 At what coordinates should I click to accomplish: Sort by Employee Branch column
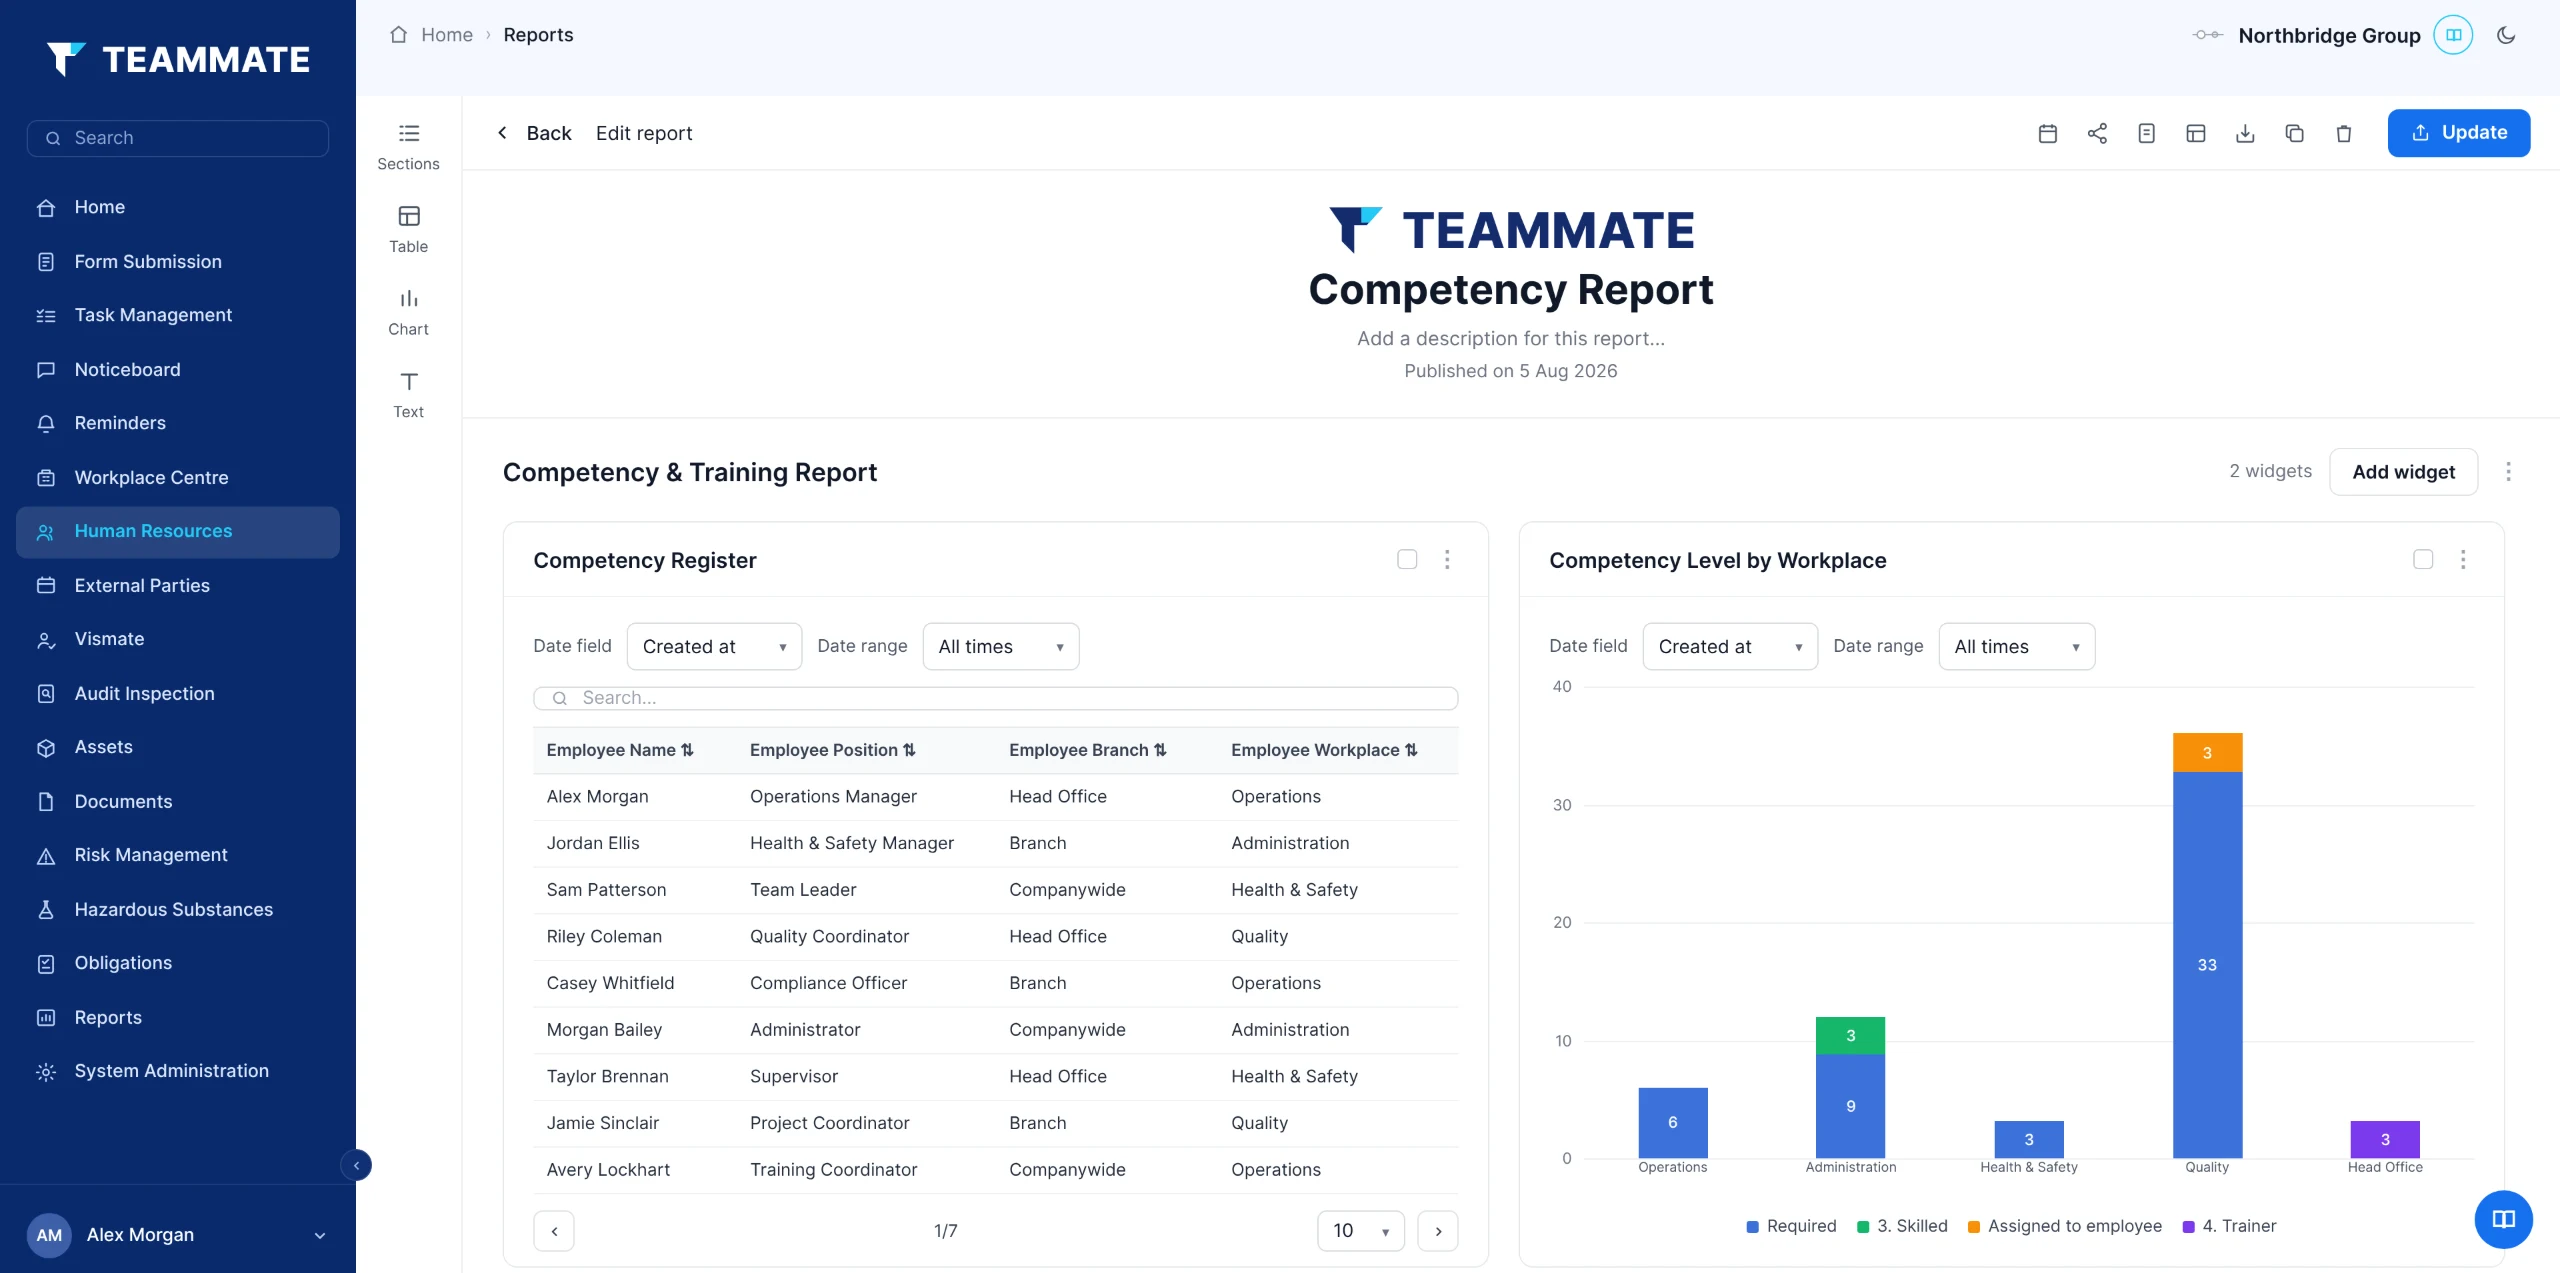coord(1088,750)
